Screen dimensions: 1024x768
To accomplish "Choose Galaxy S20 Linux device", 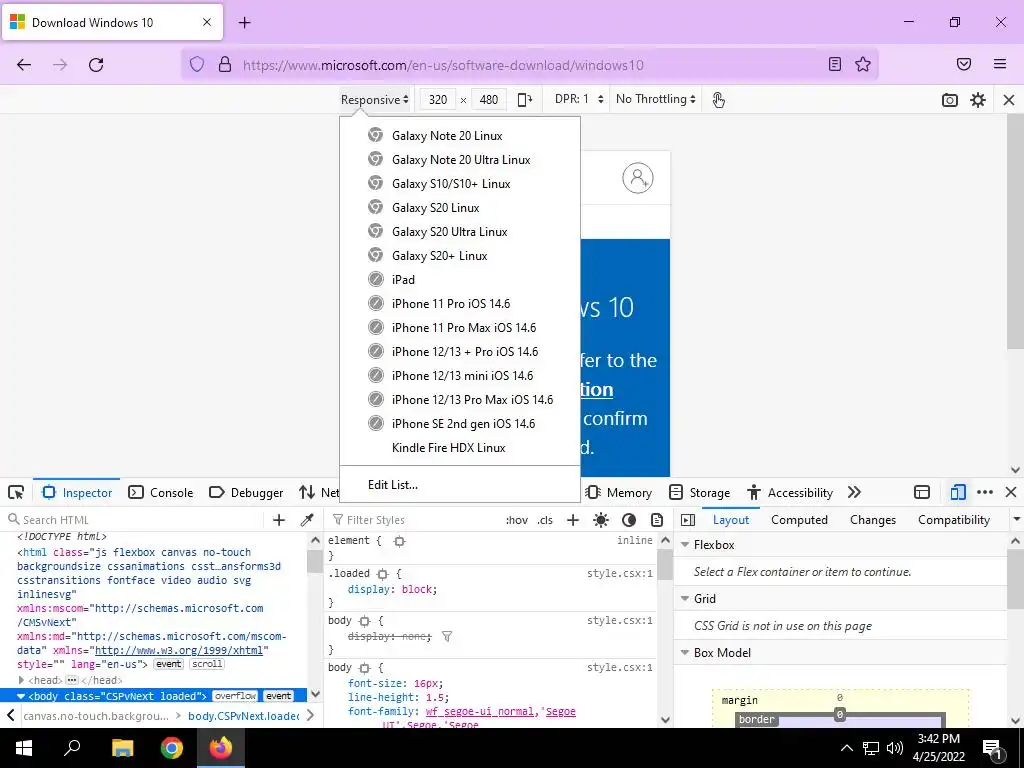I will pyautogui.click(x=460, y=208).
